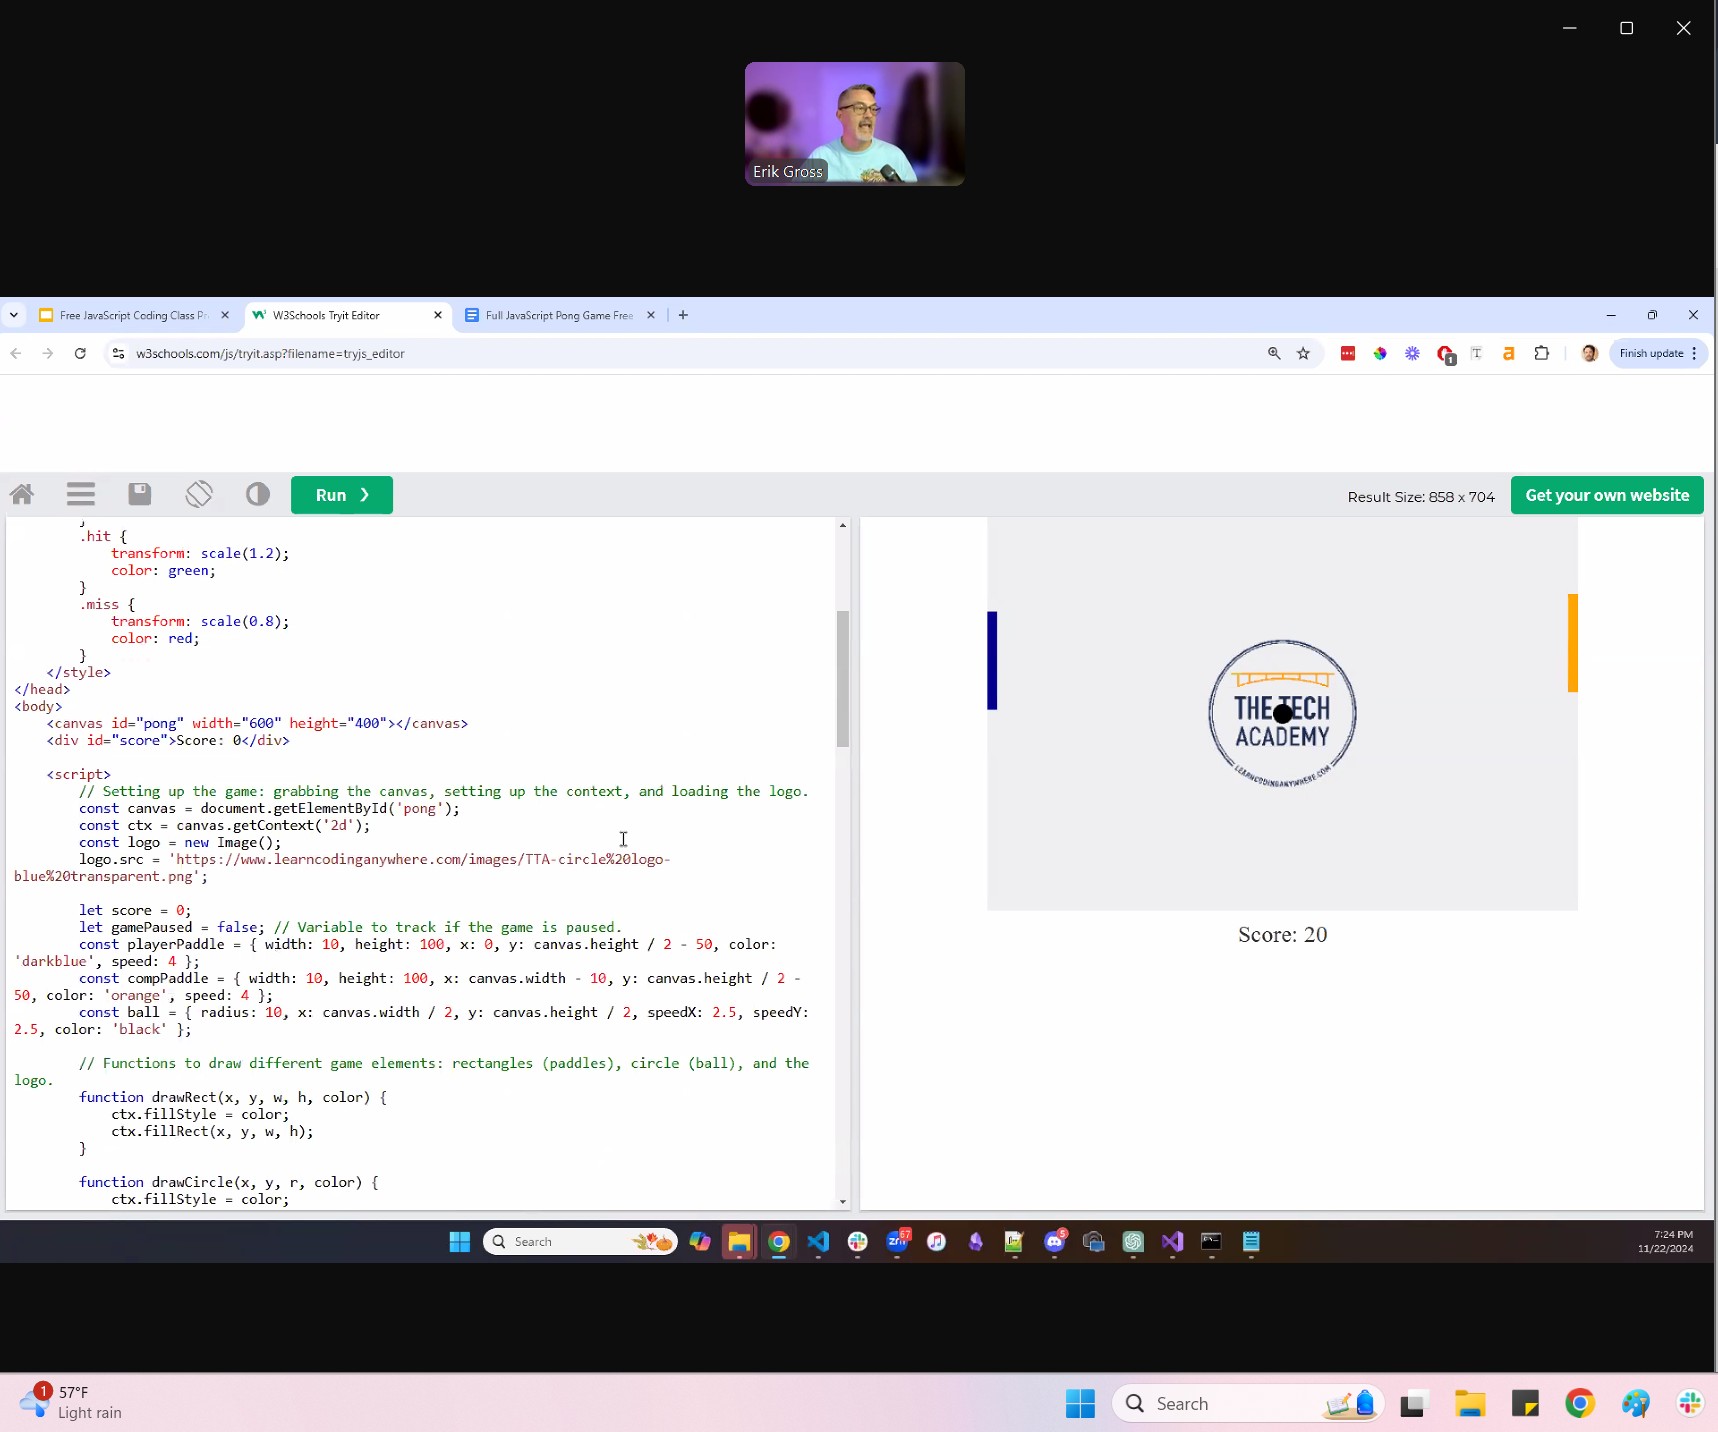Image resolution: width=1718 pixels, height=1432 pixels.
Task: Open the red extension with badge 1
Action: [1445, 354]
